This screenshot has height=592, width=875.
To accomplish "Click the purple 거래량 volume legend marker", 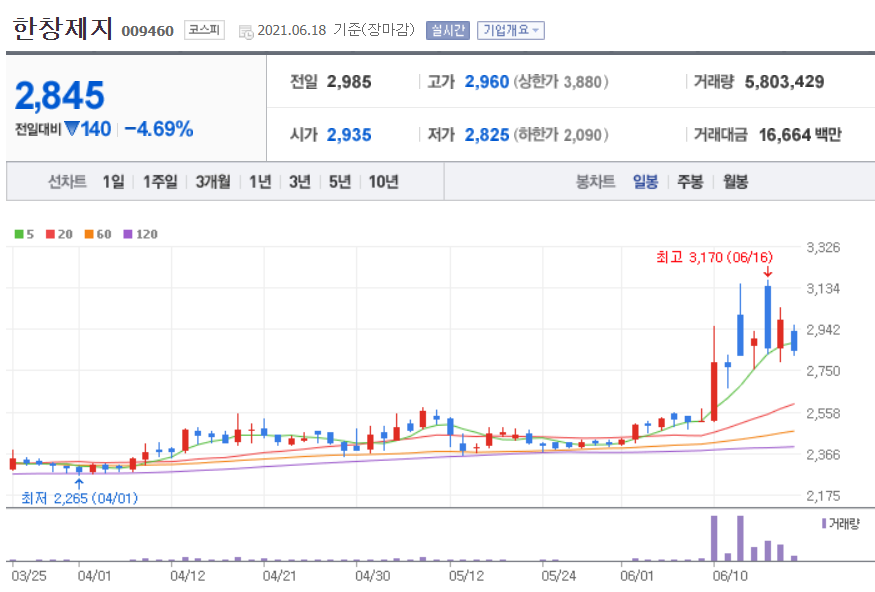I will tap(824, 523).
